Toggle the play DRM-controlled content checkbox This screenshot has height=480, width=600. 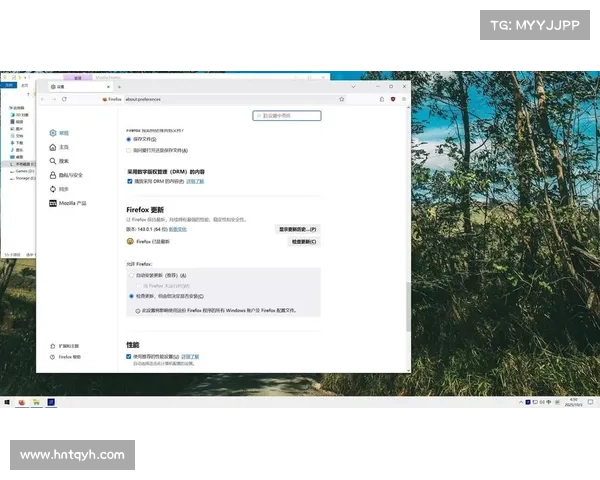click(x=130, y=181)
